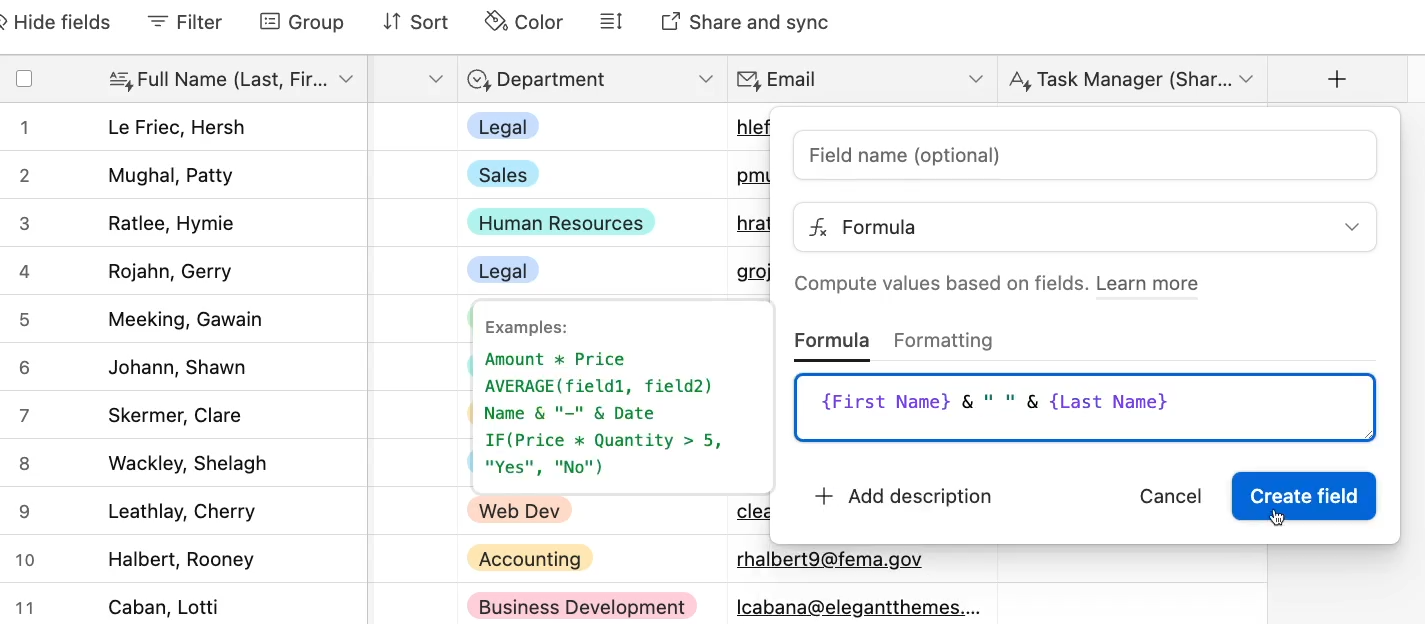
Task: Expand the Task Manager column menu
Action: tap(1246, 79)
